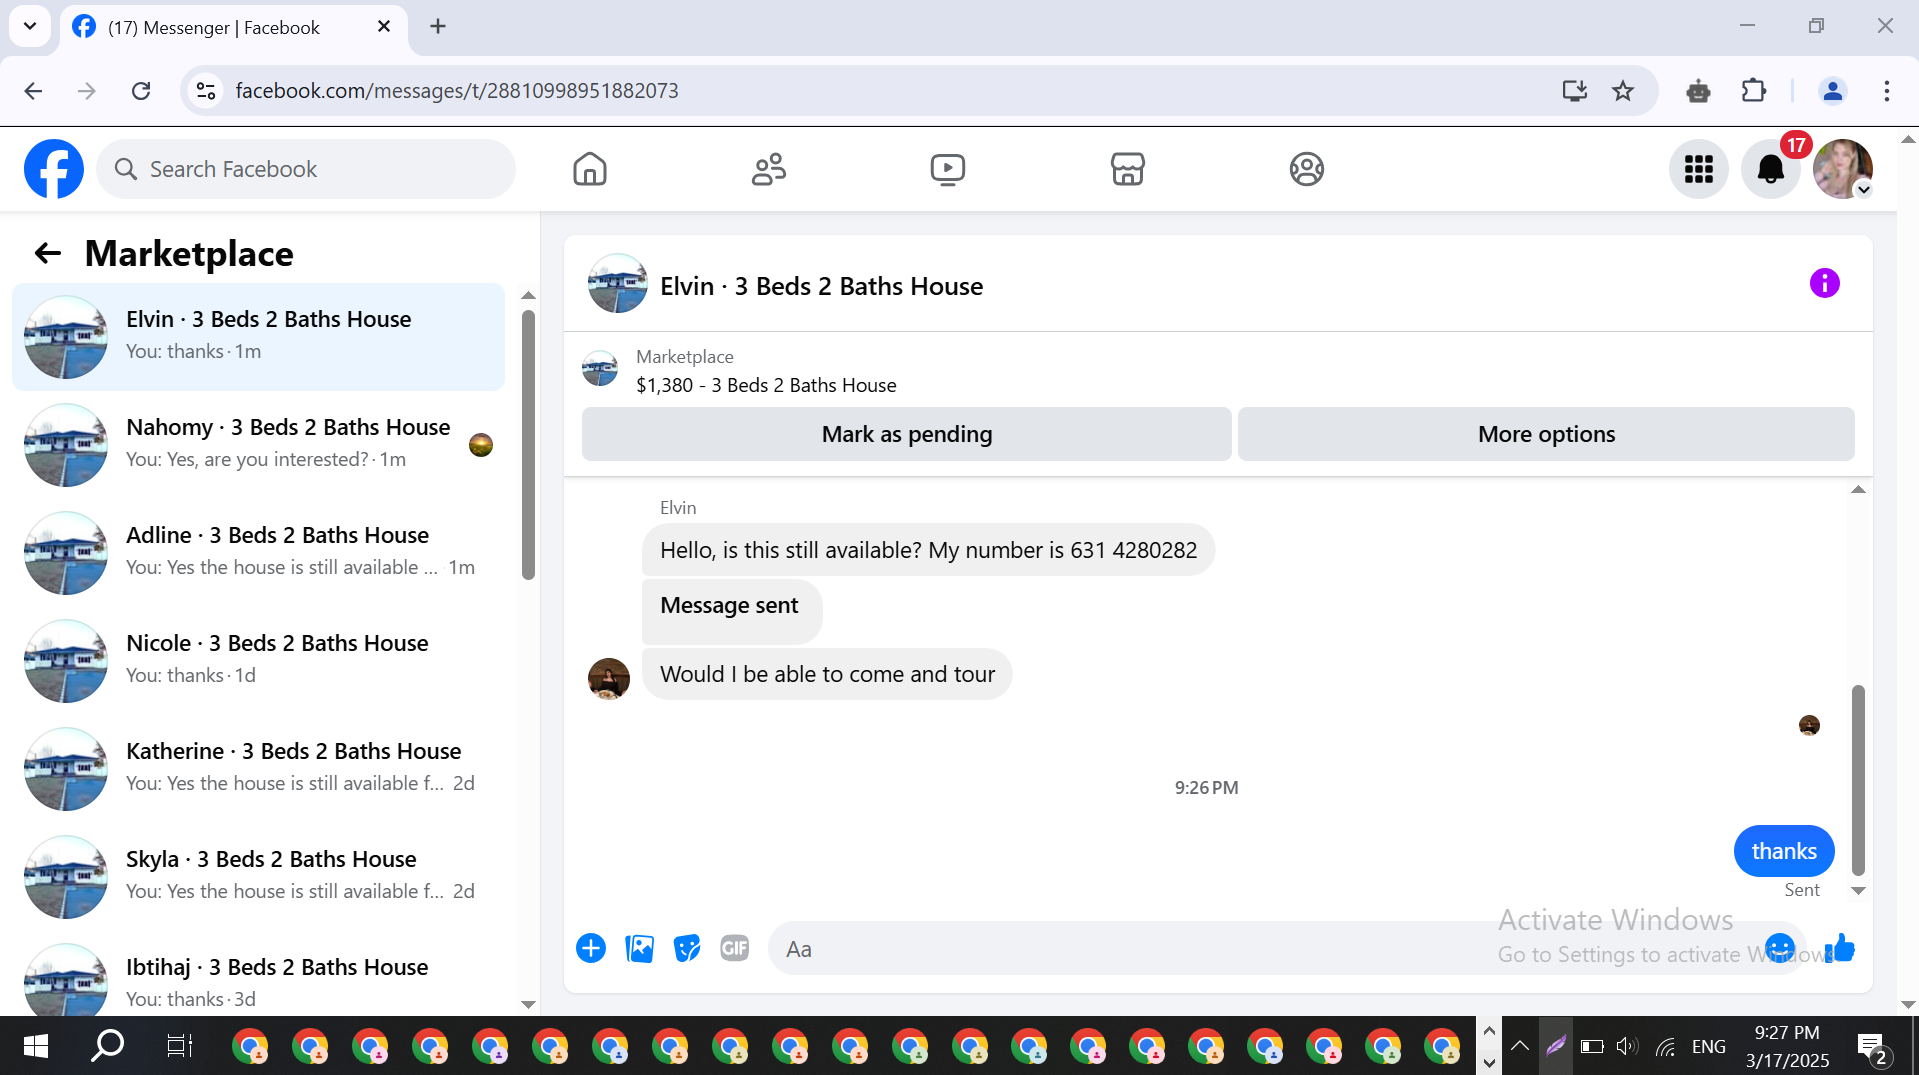Select Elvin's 'Hello, is this still available' message
The height and width of the screenshot is (1075, 1919).
pos(928,550)
